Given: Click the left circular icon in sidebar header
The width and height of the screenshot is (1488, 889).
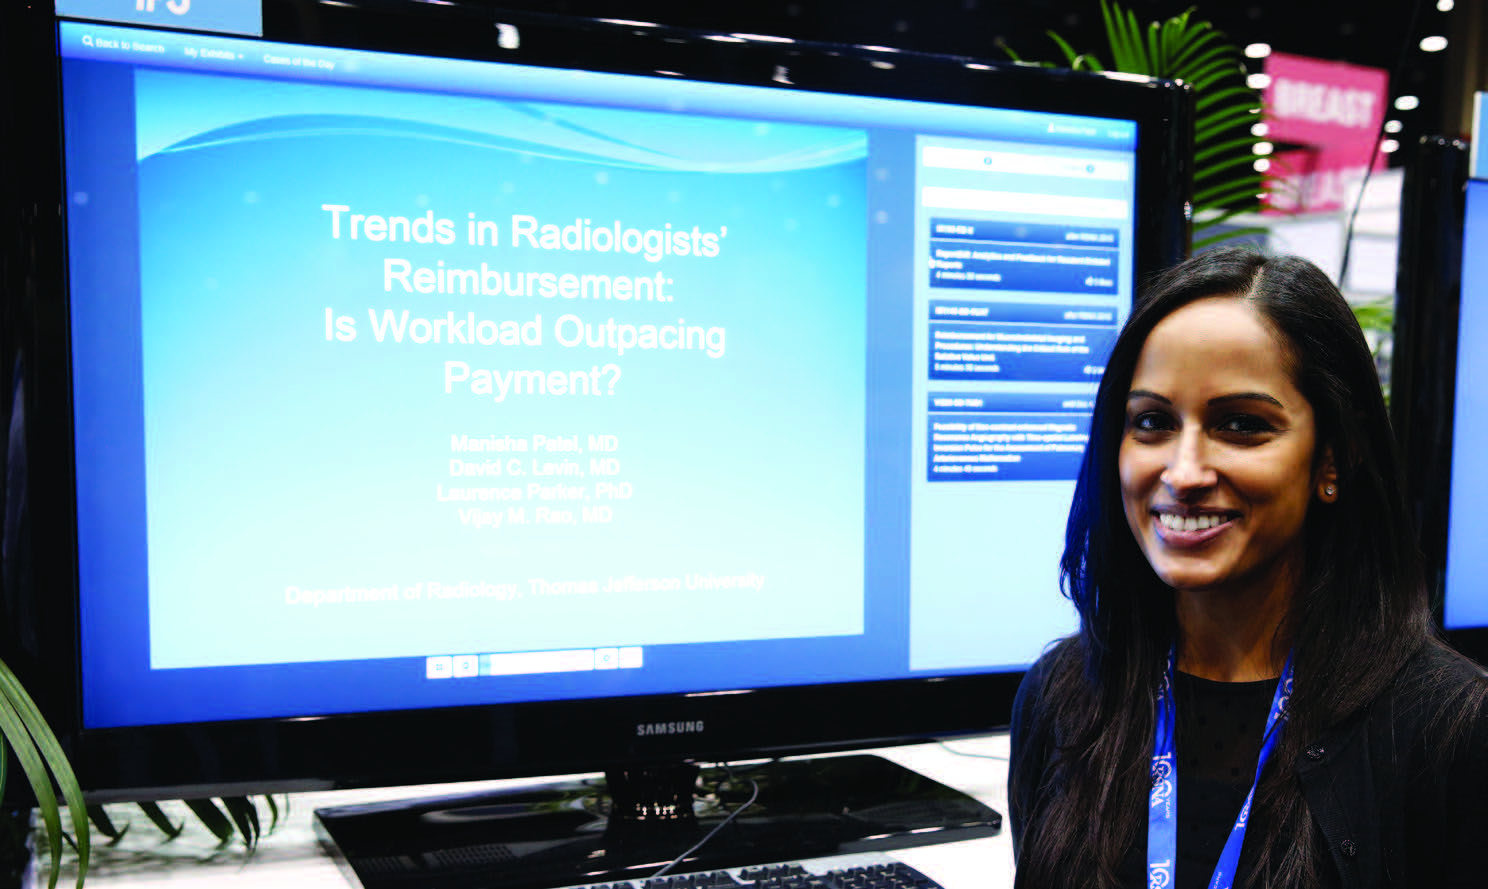Looking at the screenshot, I should [987, 161].
